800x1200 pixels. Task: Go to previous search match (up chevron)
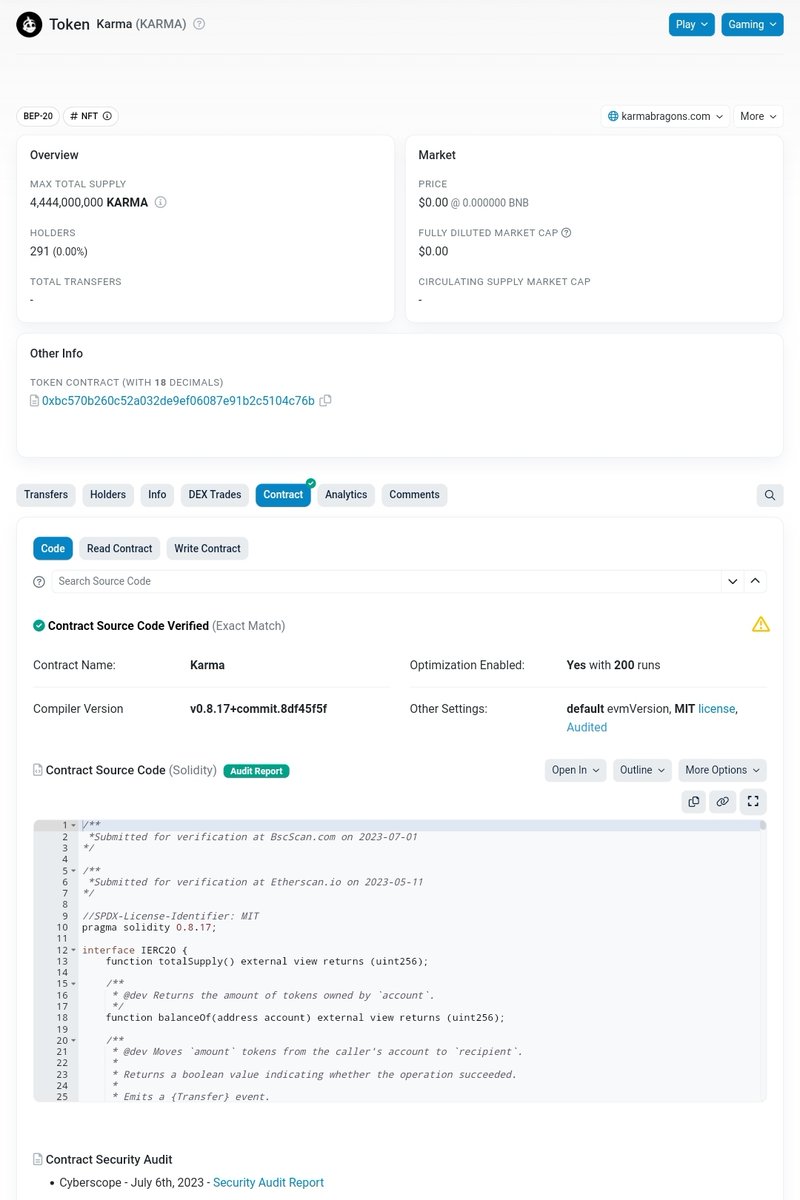(756, 581)
